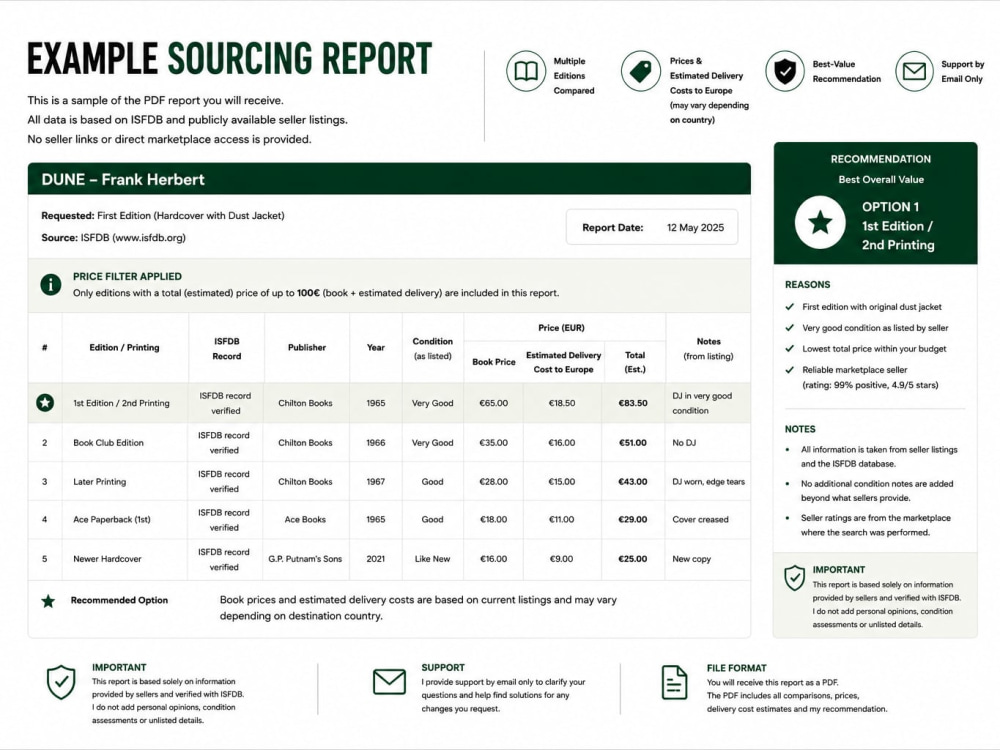This screenshot has height=750, width=1000.
Task: Click the DUNE – Frank Herbert title bar
Action: point(389,179)
